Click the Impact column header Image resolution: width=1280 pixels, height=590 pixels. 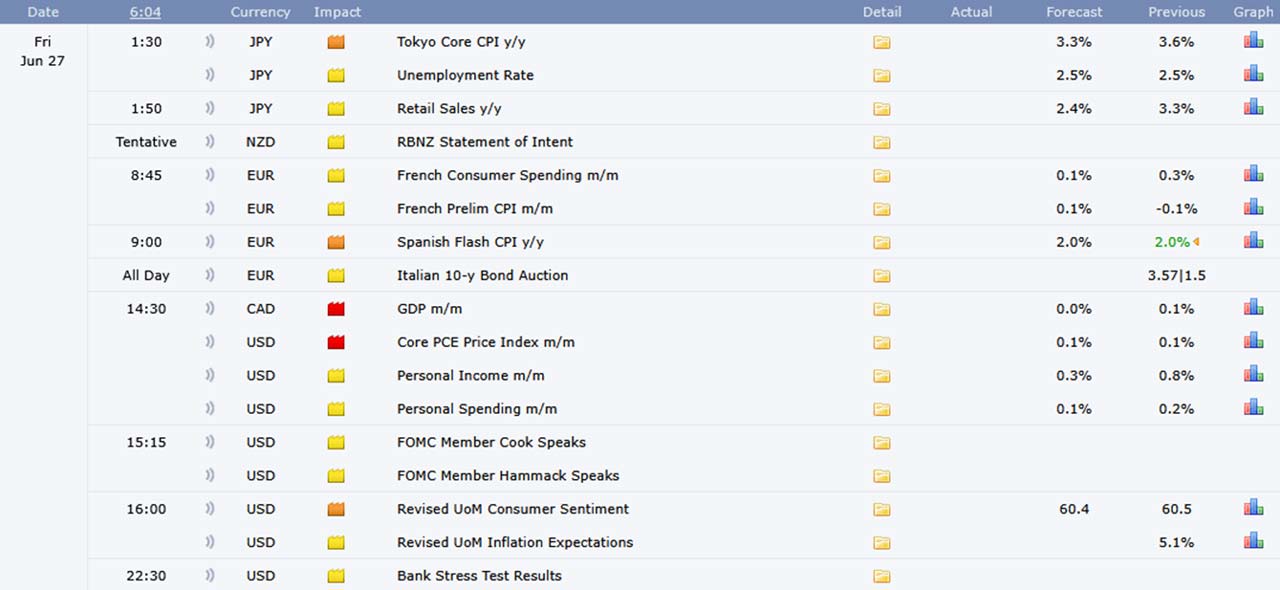[337, 12]
